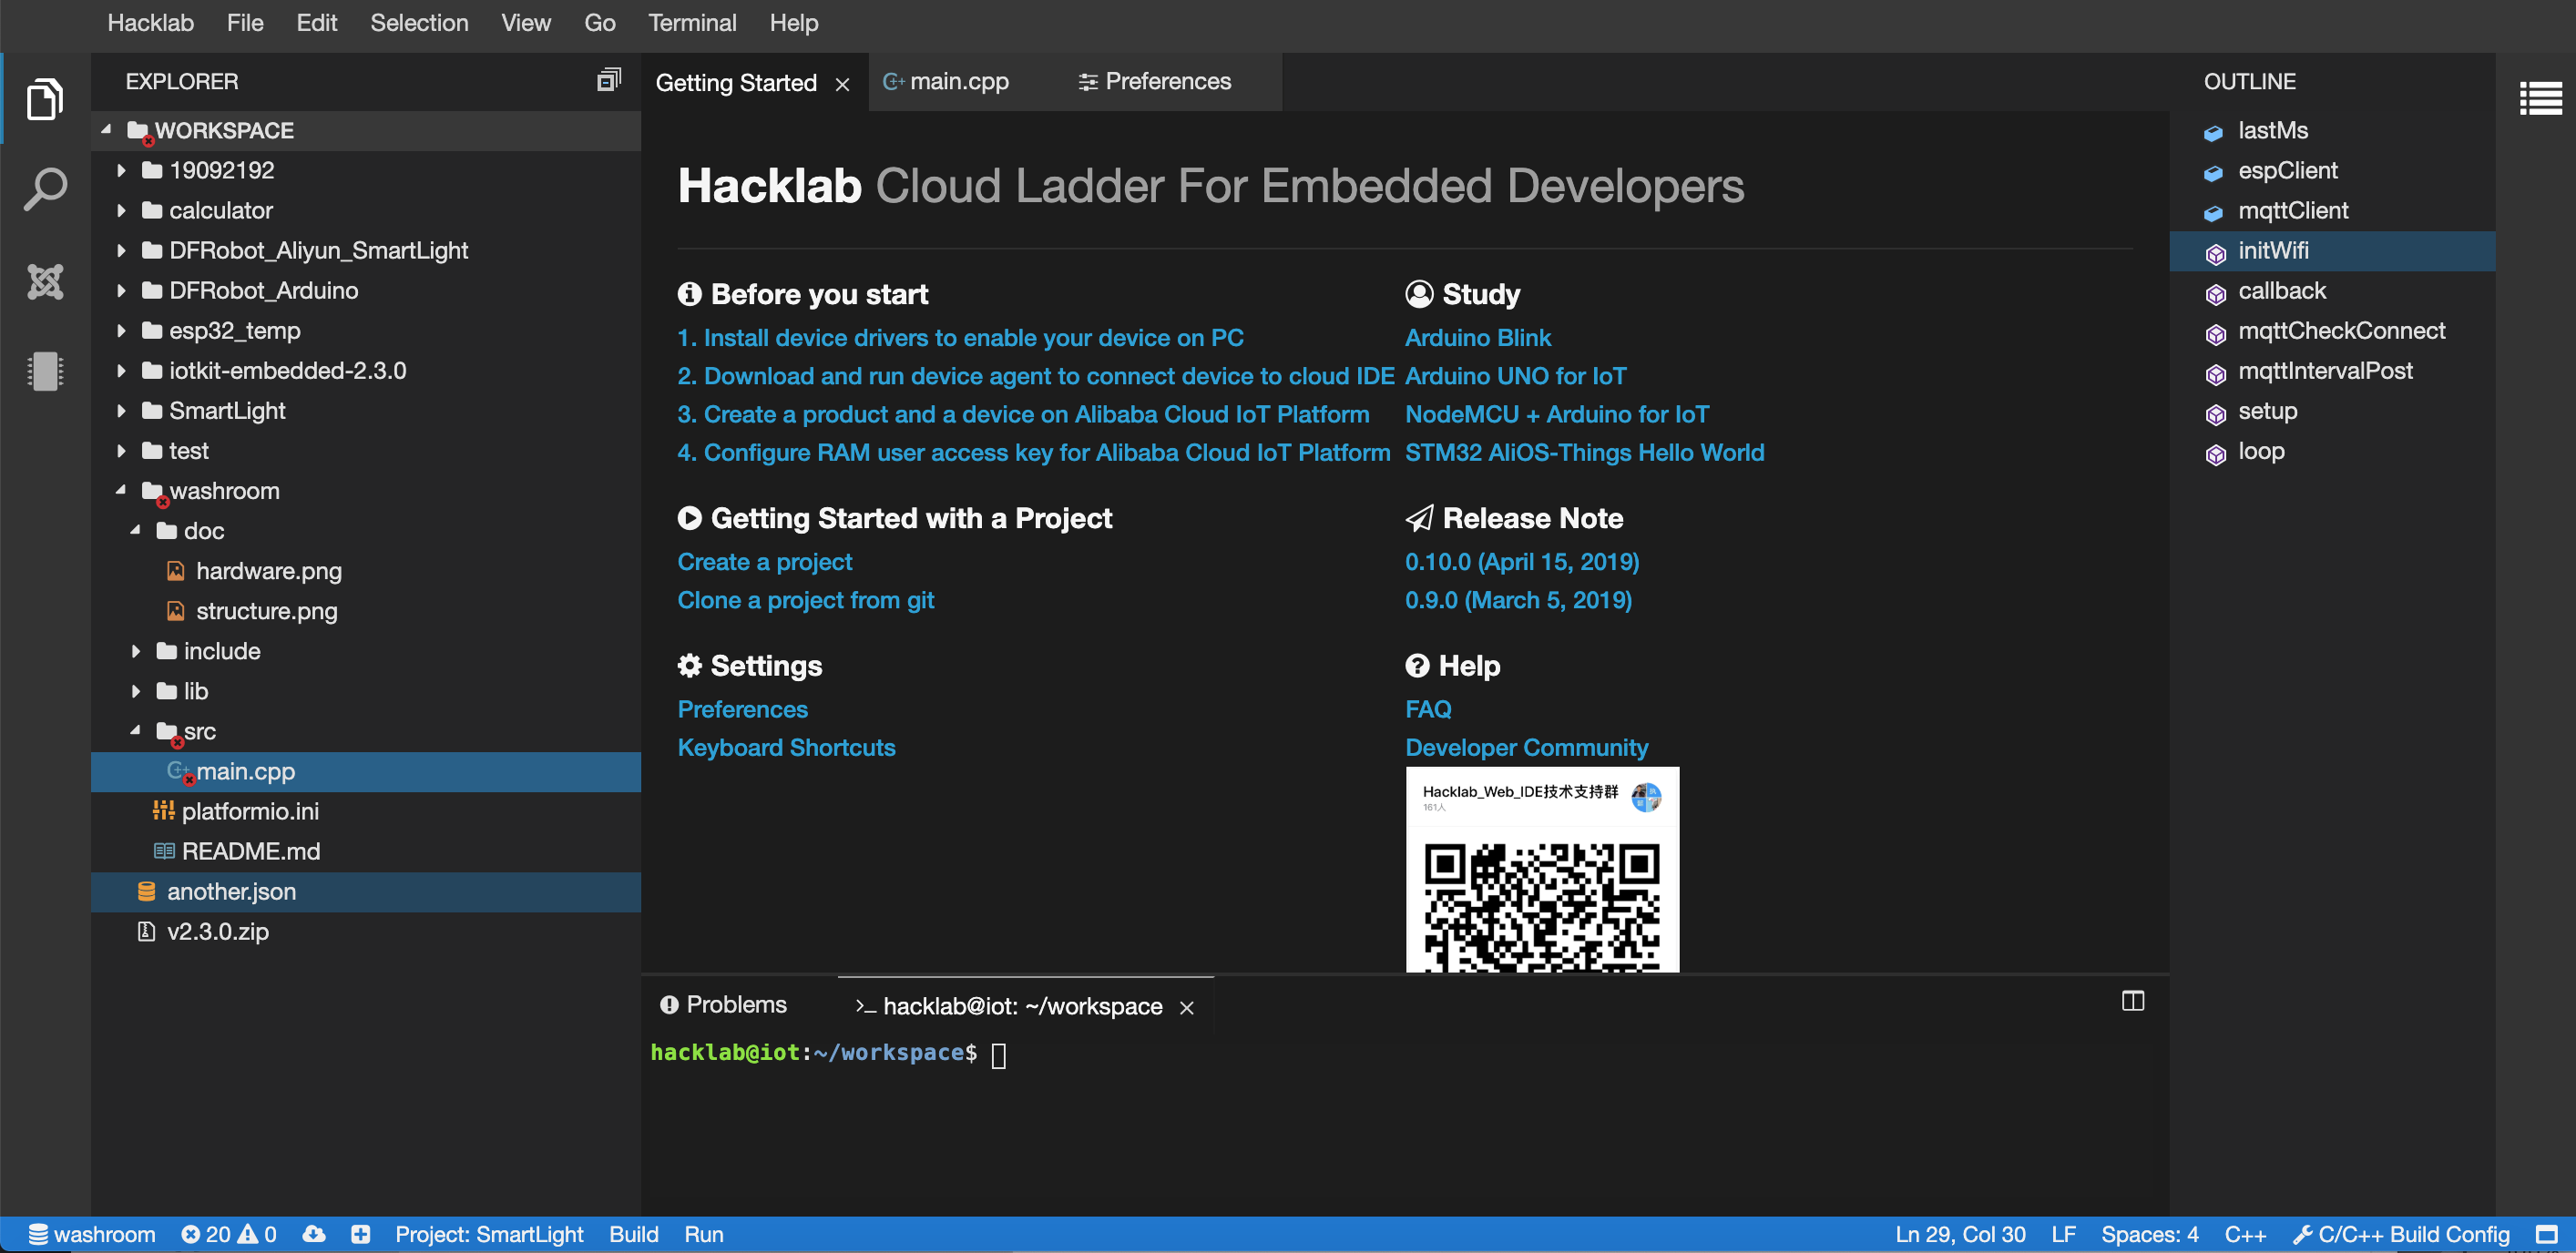Open the FAQ help link
The height and width of the screenshot is (1253, 2576).
tap(1428, 709)
